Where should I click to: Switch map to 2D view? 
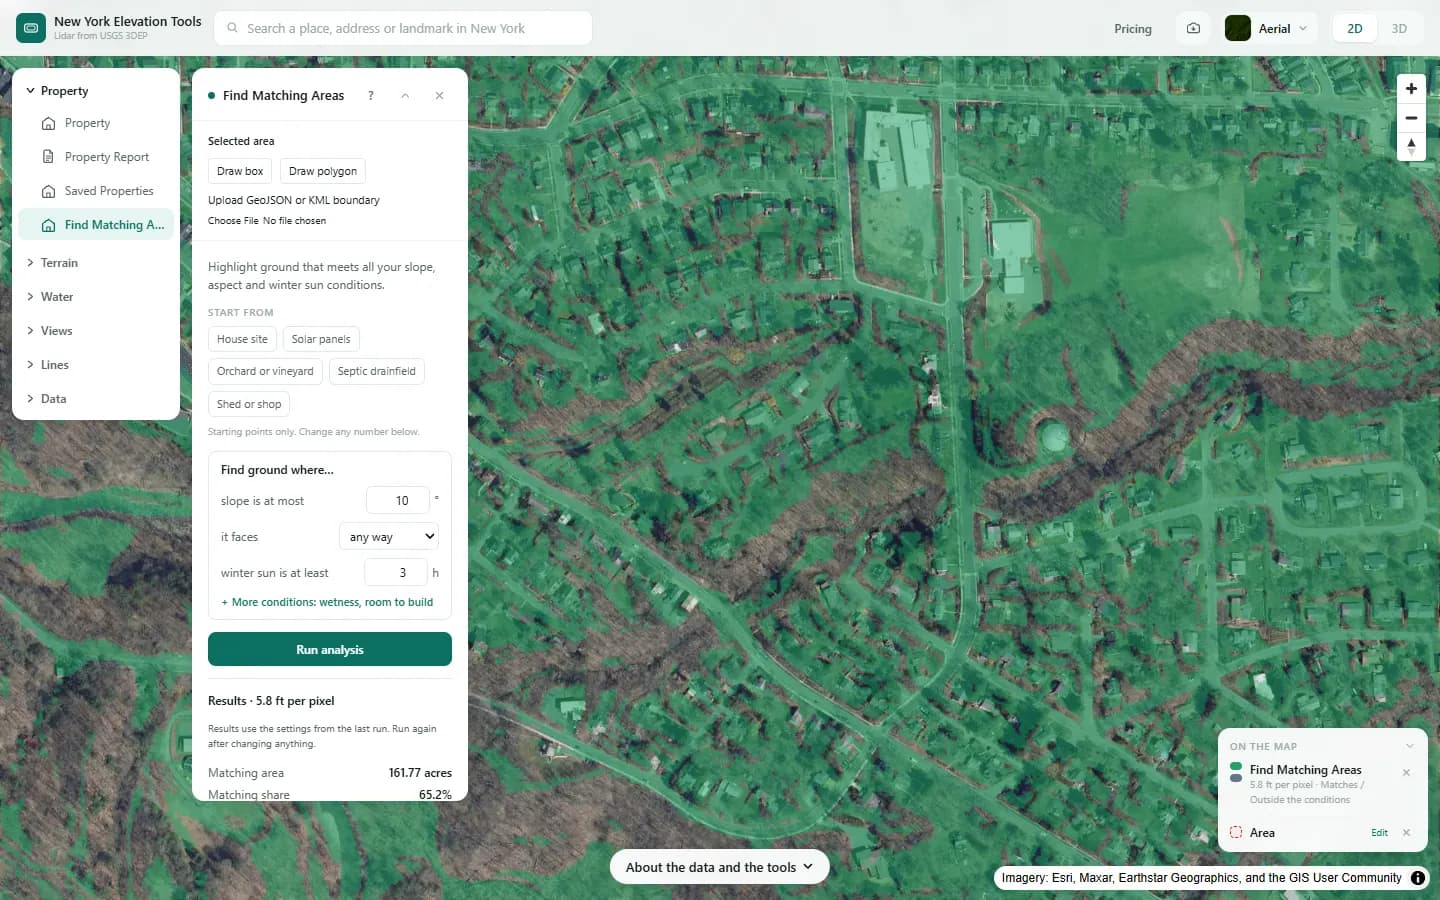(1355, 28)
